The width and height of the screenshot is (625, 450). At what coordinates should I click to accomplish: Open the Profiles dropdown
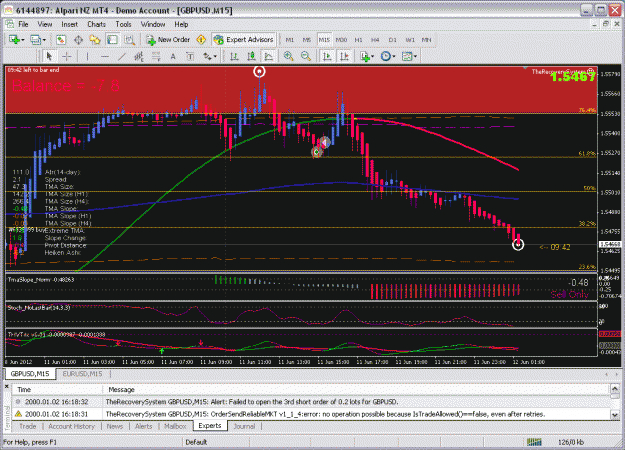38,40
